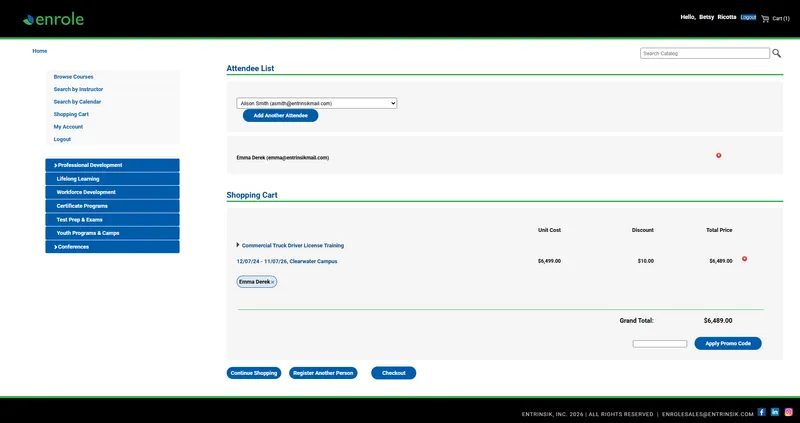Click Logout in the top header
The height and width of the screenshot is (423, 800).
[x=748, y=17]
